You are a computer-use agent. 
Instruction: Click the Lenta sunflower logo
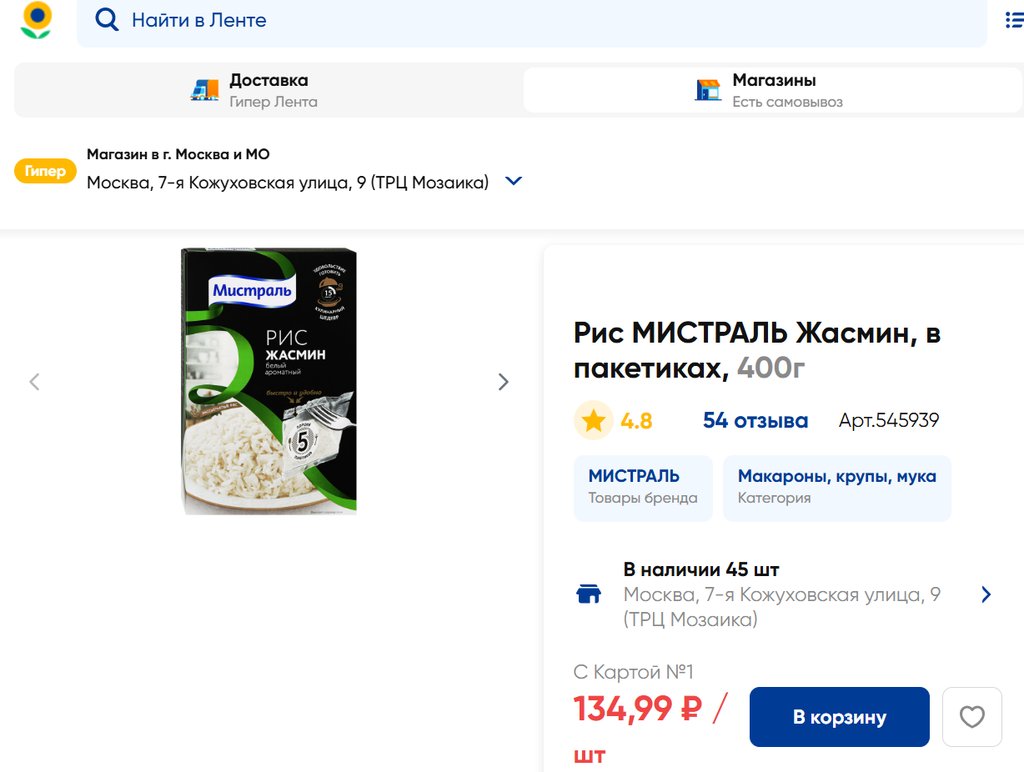pos(37,20)
